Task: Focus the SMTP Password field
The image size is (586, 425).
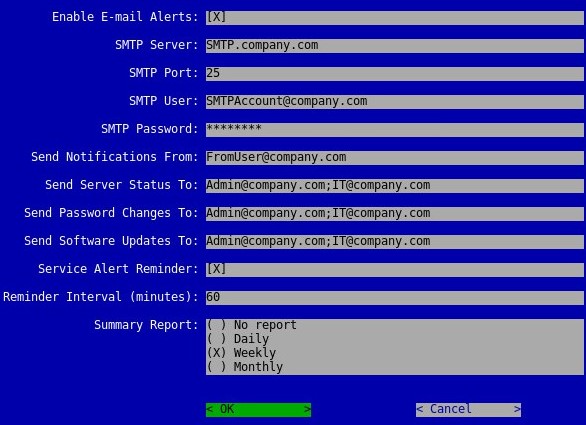Action: coord(395,130)
